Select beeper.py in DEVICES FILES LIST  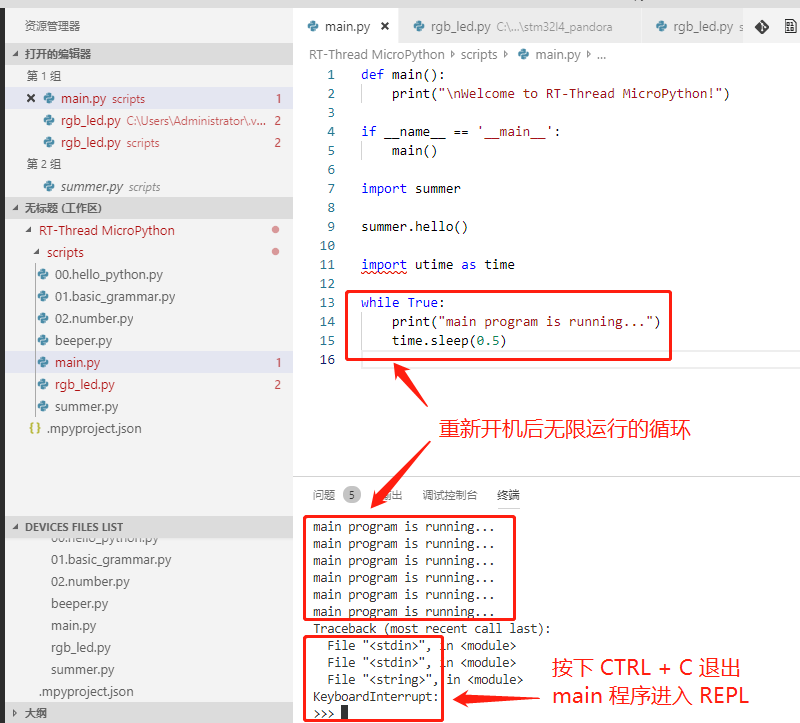click(x=79, y=604)
